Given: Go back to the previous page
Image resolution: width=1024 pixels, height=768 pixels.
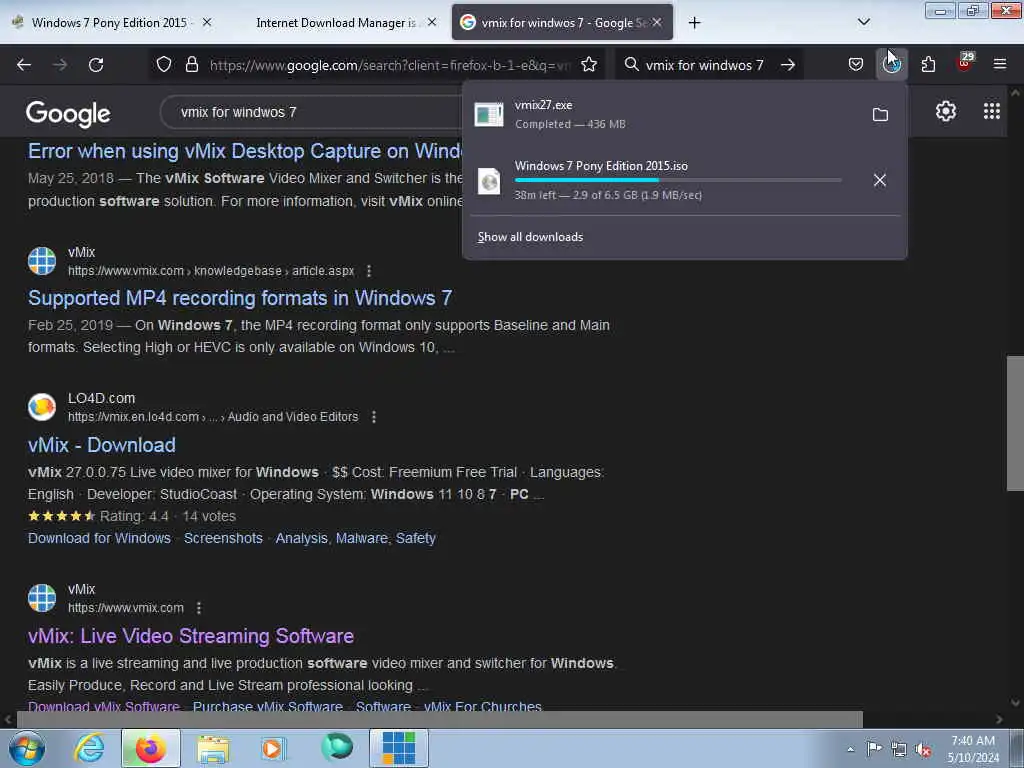Looking at the screenshot, I should (24, 65).
